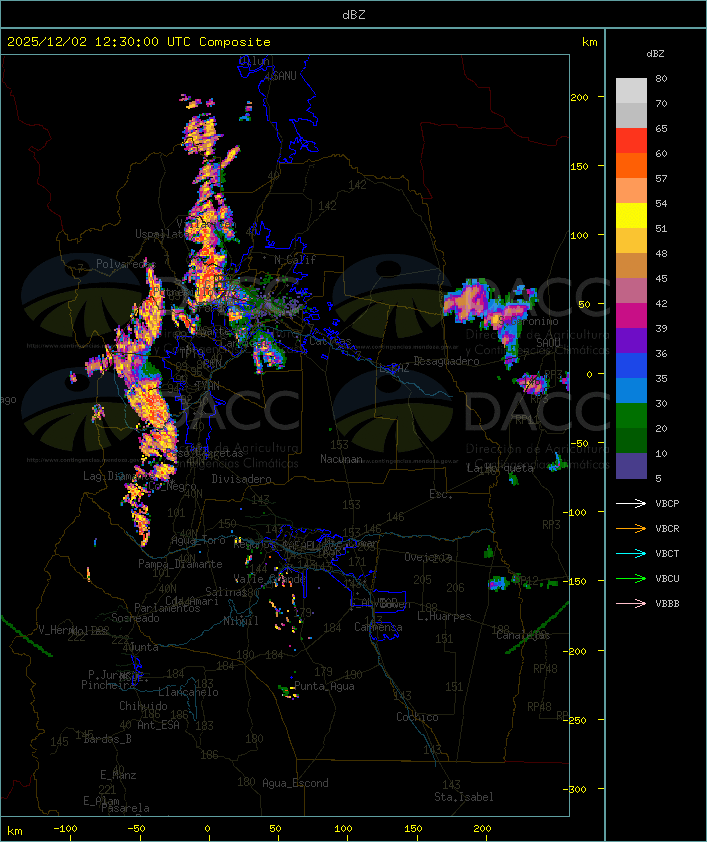Pick the light blue 30-35 dBZ swatch
This screenshot has height=842, width=707.
coord(631,390)
